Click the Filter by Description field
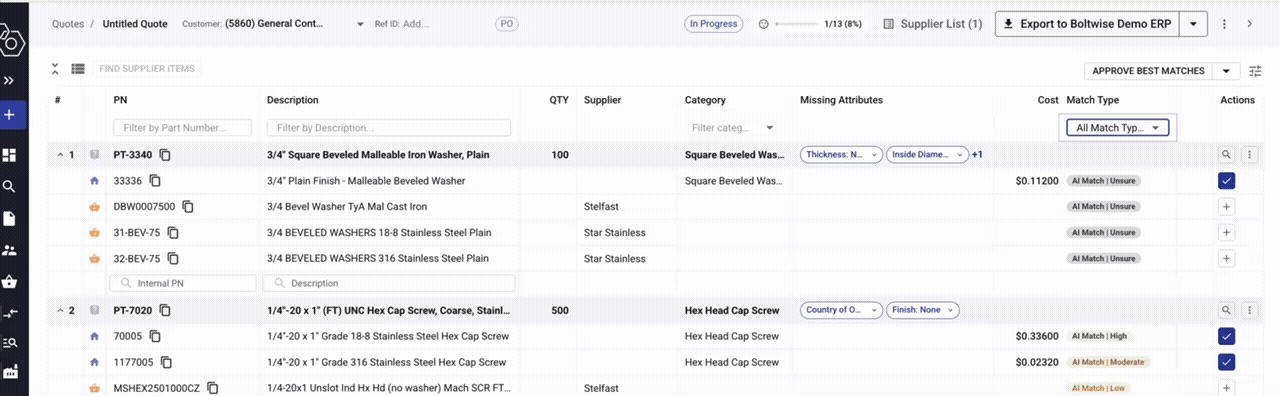This screenshot has height=396, width=1280. (x=389, y=128)
